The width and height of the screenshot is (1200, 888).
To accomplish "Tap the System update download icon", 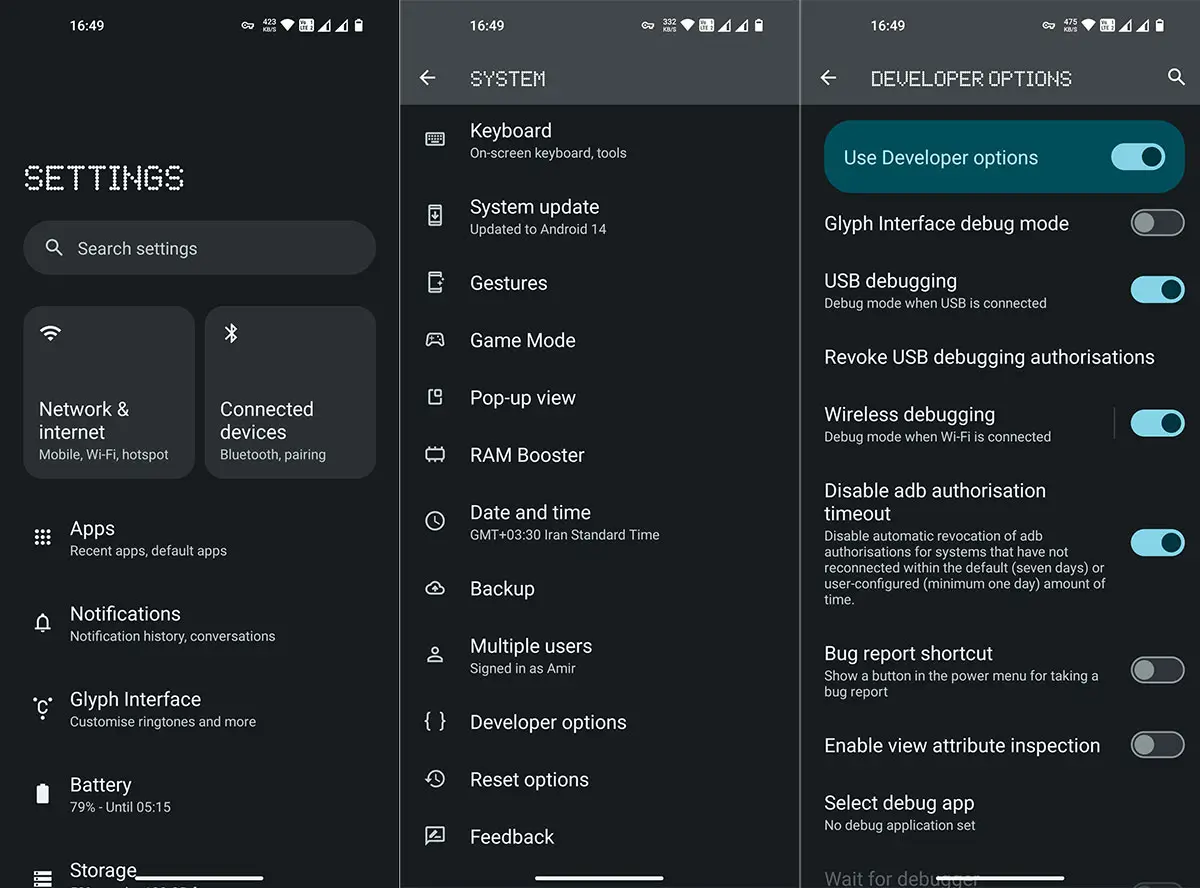I will tap(435, 215).
